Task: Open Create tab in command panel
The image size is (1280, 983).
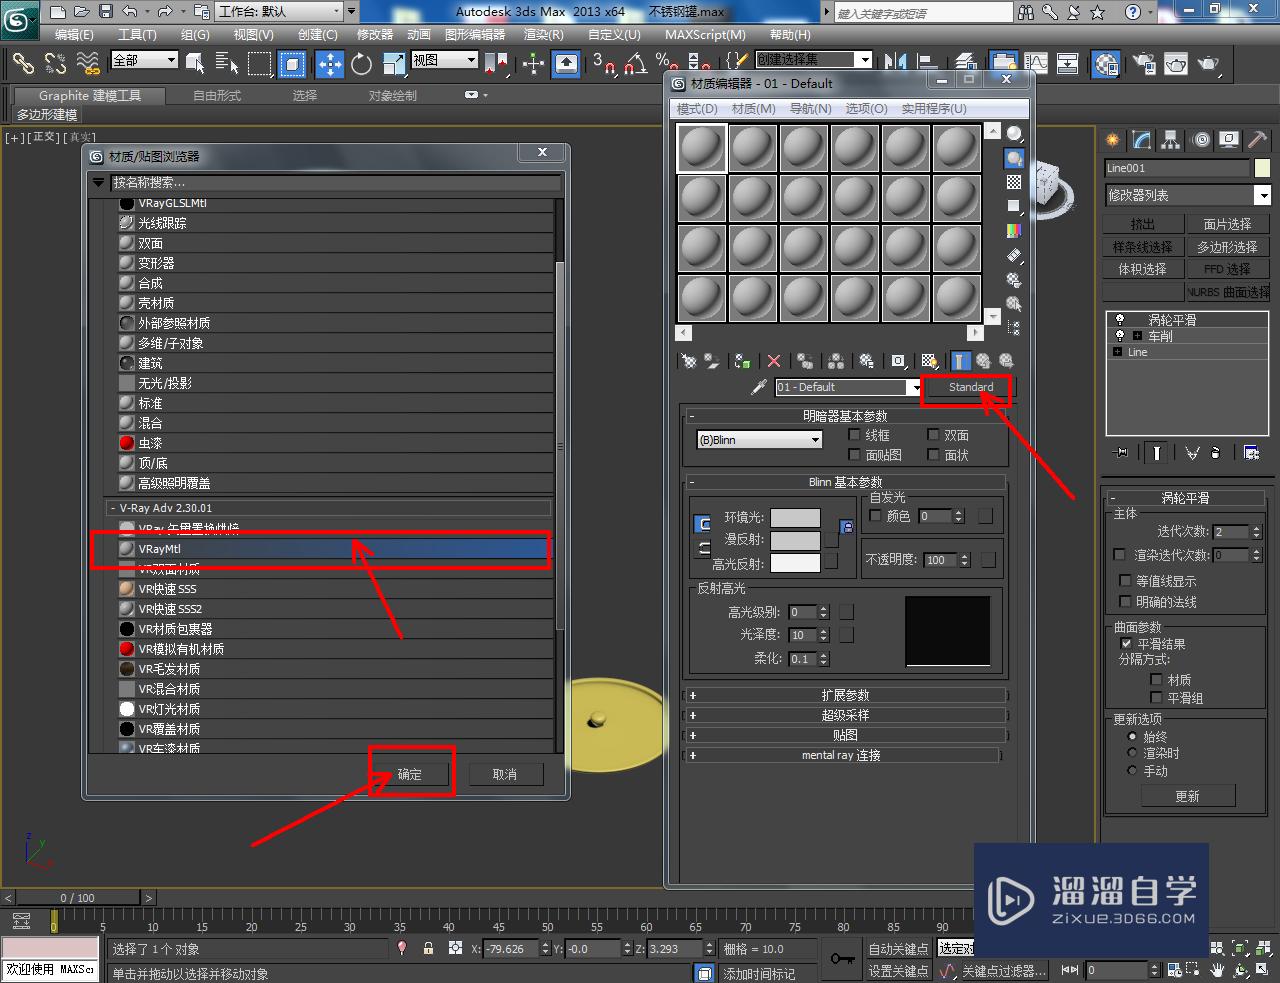Action: point(1113,140)
